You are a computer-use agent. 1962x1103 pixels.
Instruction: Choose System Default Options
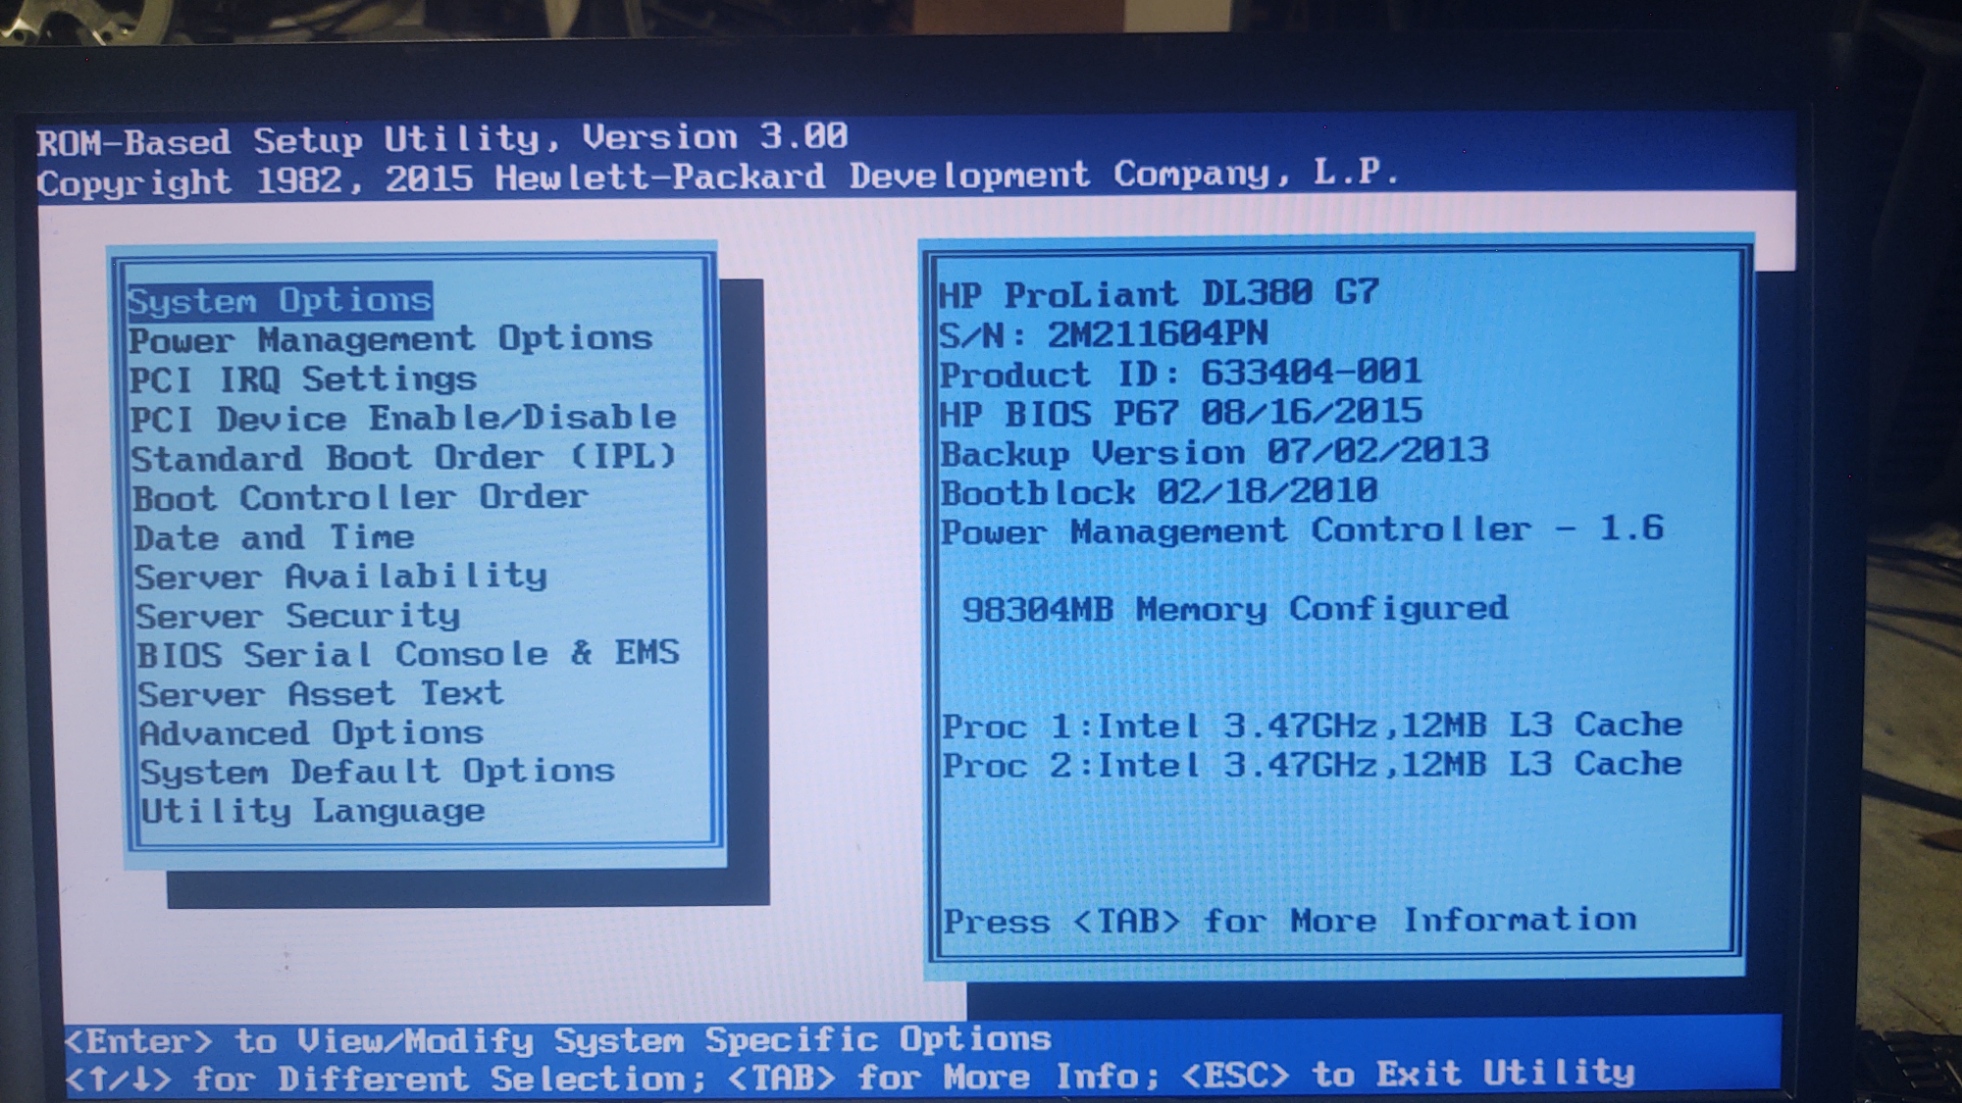coord(377,772)
